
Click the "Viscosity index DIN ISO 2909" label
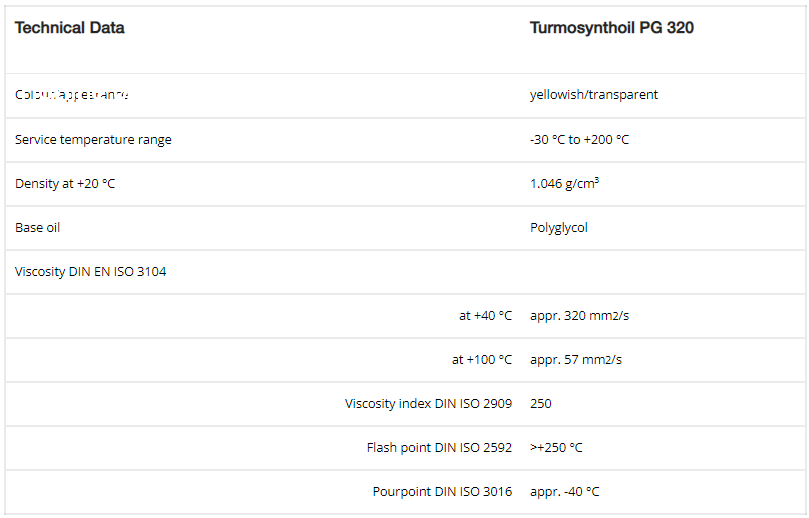428,403
